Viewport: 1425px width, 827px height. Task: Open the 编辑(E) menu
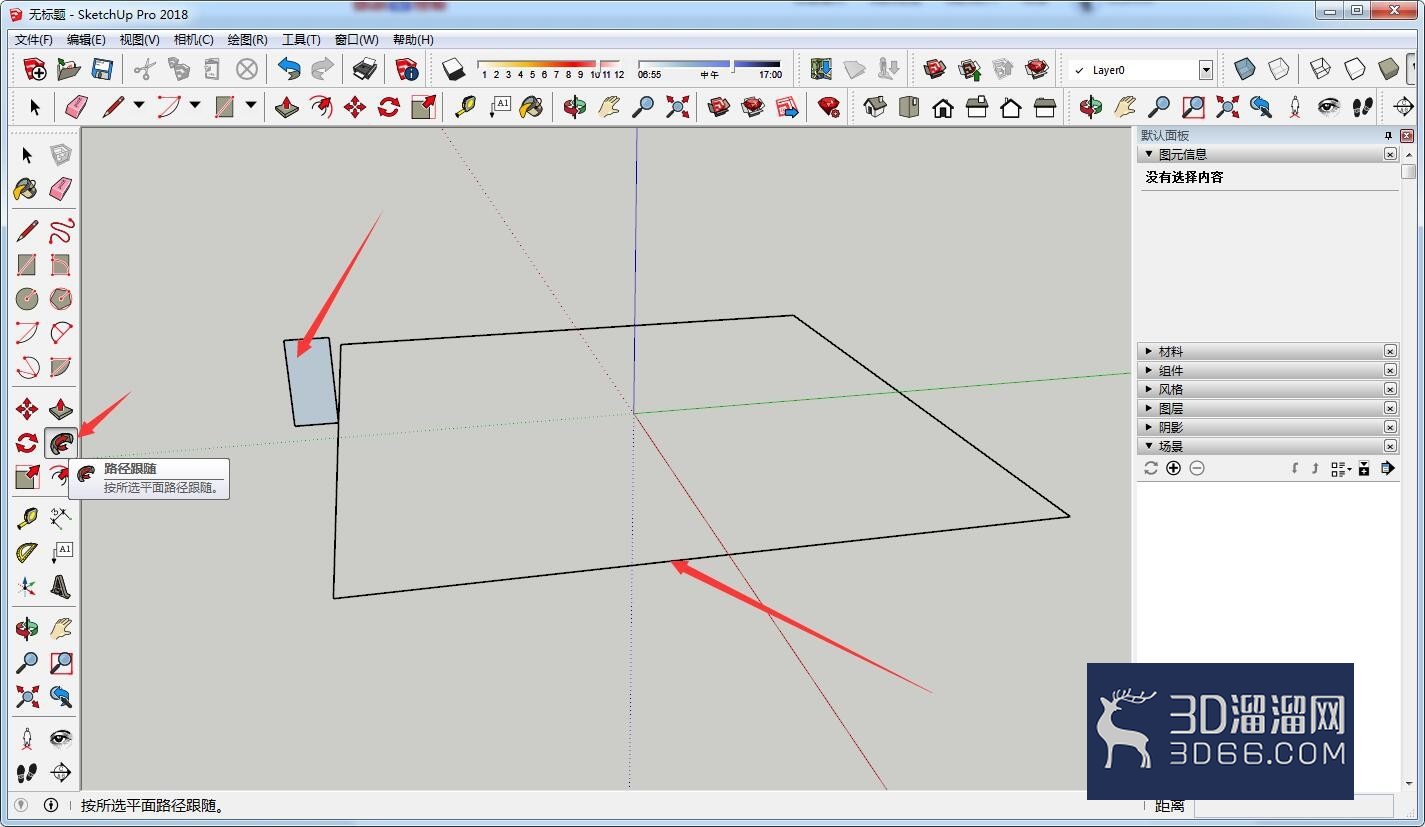86,40
